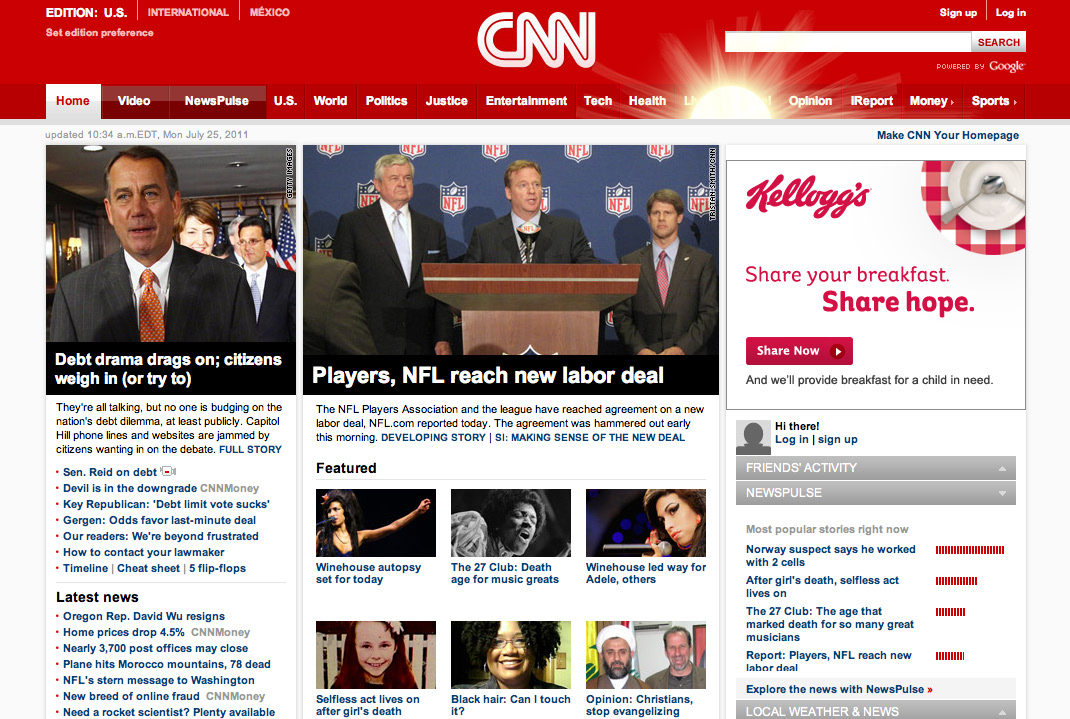Viewport: 1070px width, 719px height.
Task: Click sign up beside Hi there!
Action: tap(838, 439)
